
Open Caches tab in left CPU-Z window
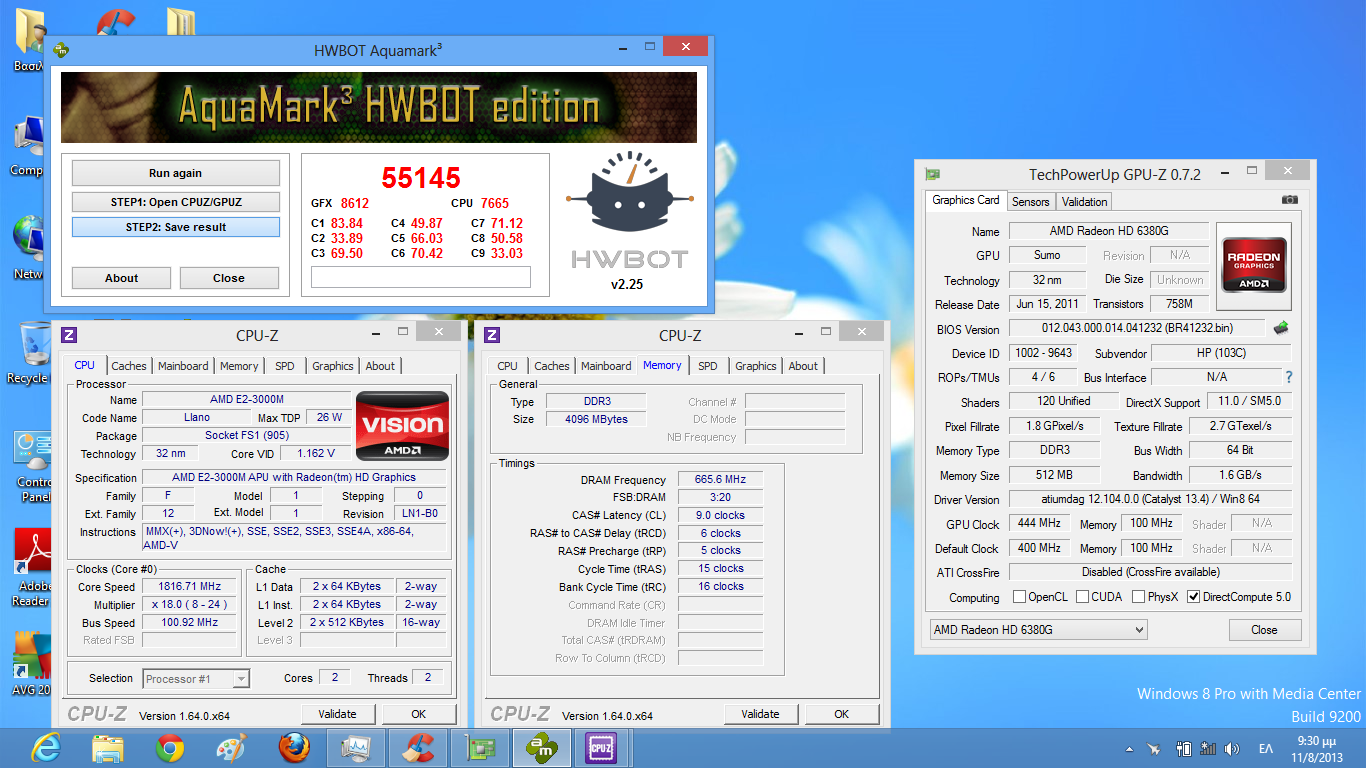pyautogui.click(x=129, y=366)
